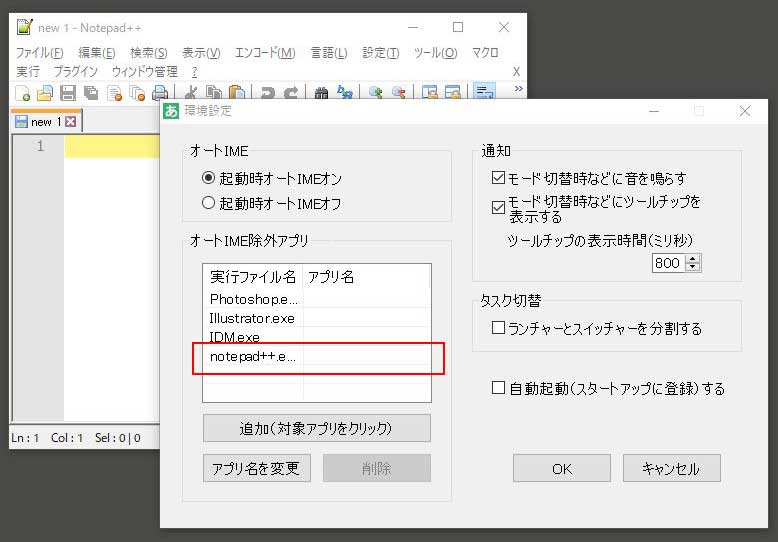Image resolution: width=778 pixels, height=542 pixels.
Task: Open the 編集(E) menu
Action: pyautogui.click(x=97, y=53)
